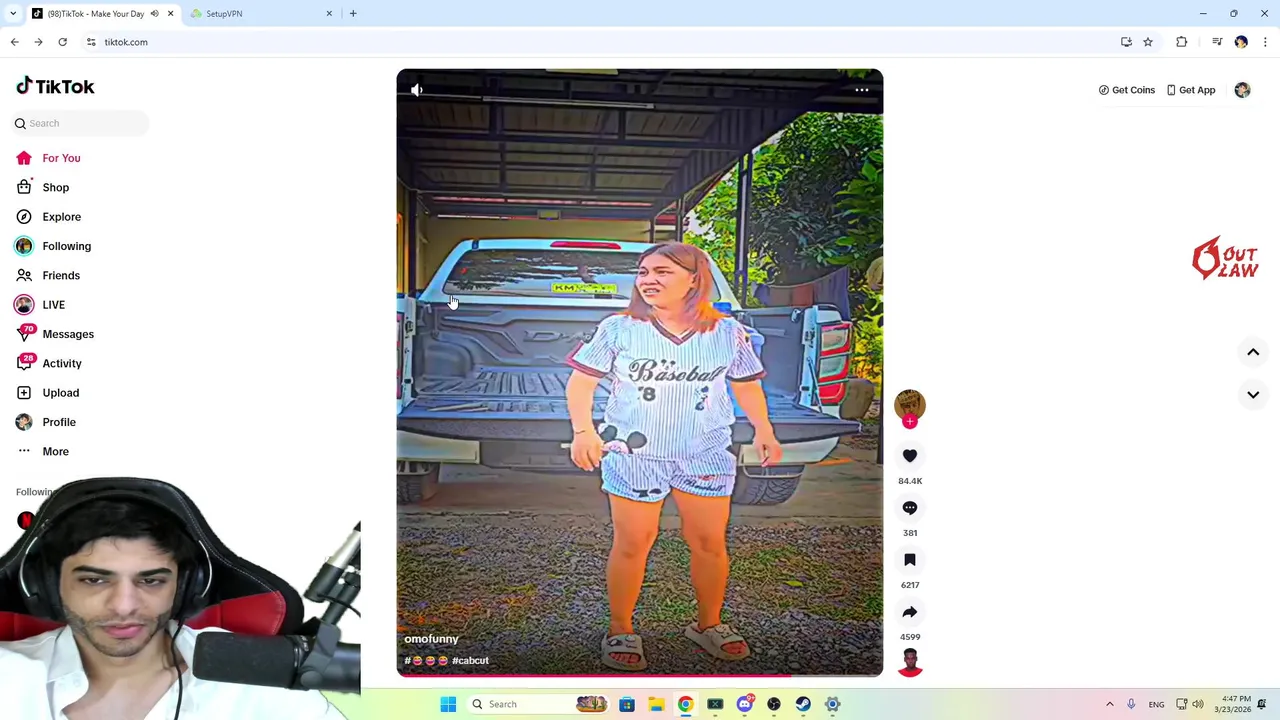
Task: Click the Get Coins button
Action: 1127,90
